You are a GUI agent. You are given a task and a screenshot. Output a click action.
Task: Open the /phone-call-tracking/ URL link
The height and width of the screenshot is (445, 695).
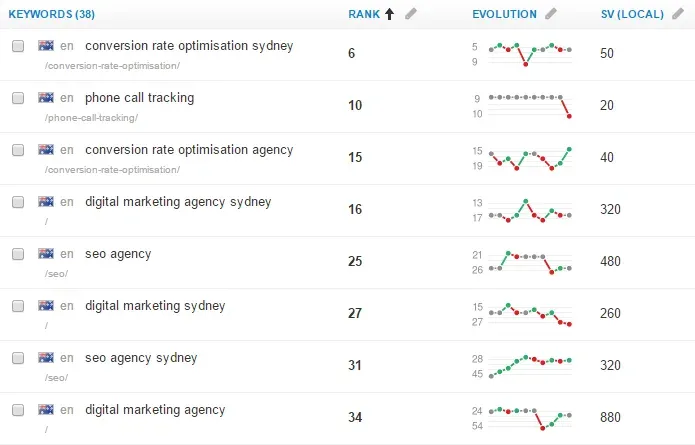(91, 118)
